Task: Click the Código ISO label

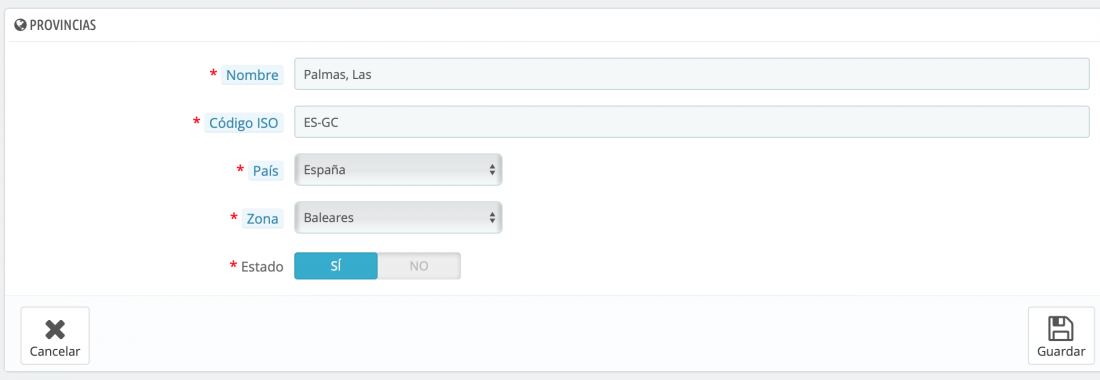Action: 244,123
